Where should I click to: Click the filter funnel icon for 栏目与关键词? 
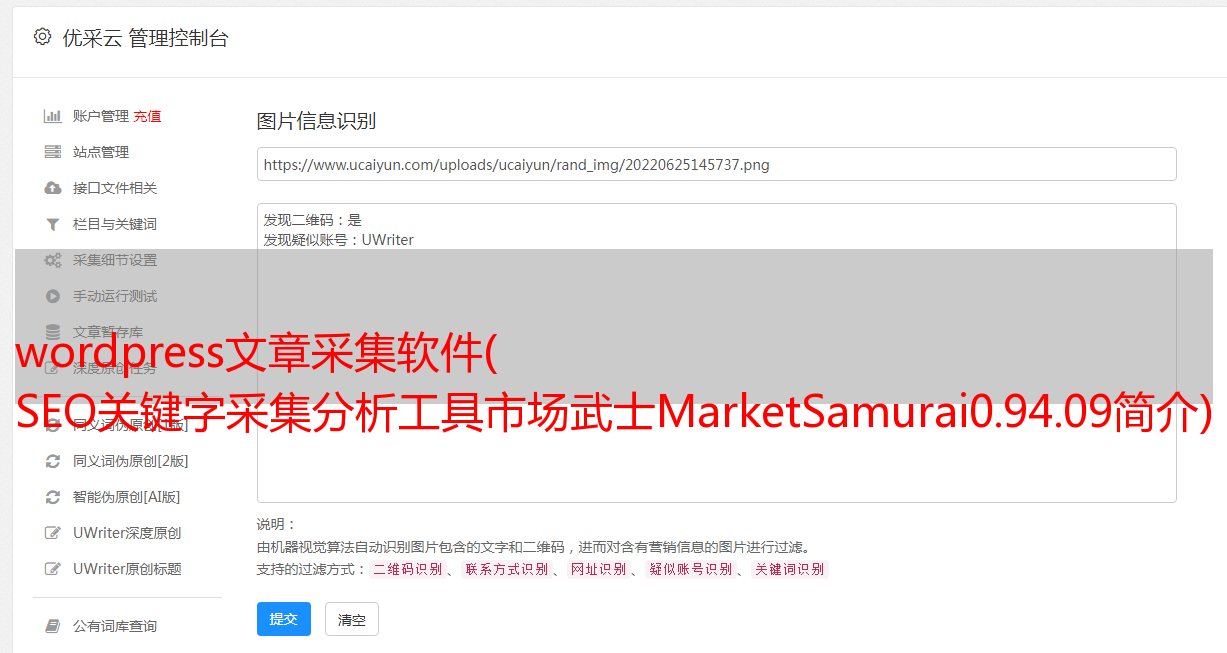coord(53,224)
